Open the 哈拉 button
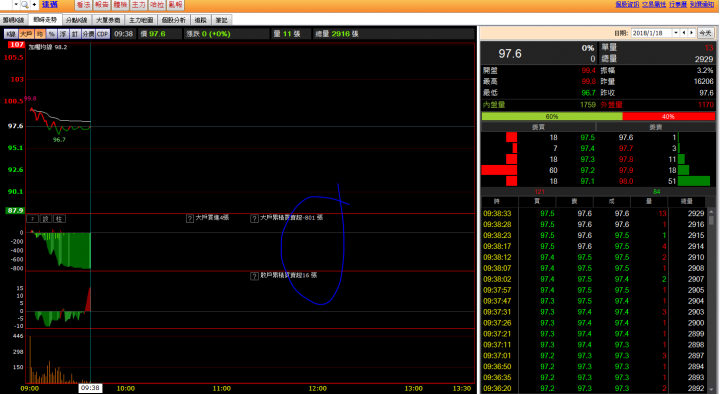 [x=157, y=5]
